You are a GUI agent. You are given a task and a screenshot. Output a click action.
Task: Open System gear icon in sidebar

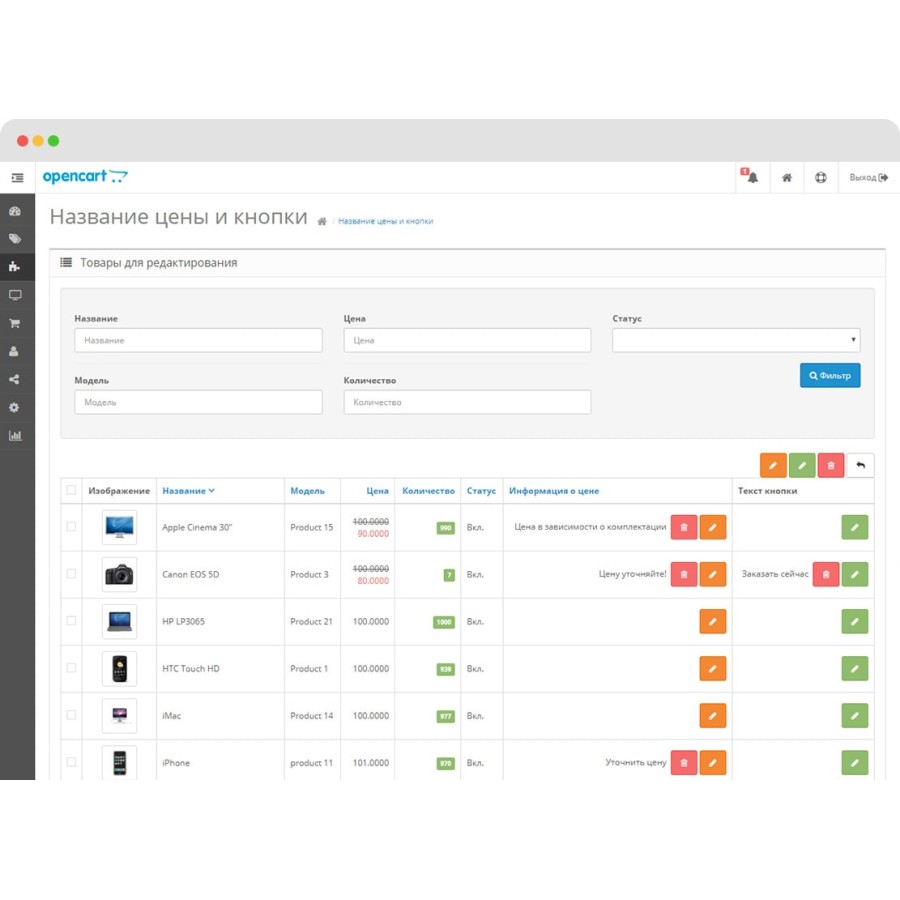point(15,408)
